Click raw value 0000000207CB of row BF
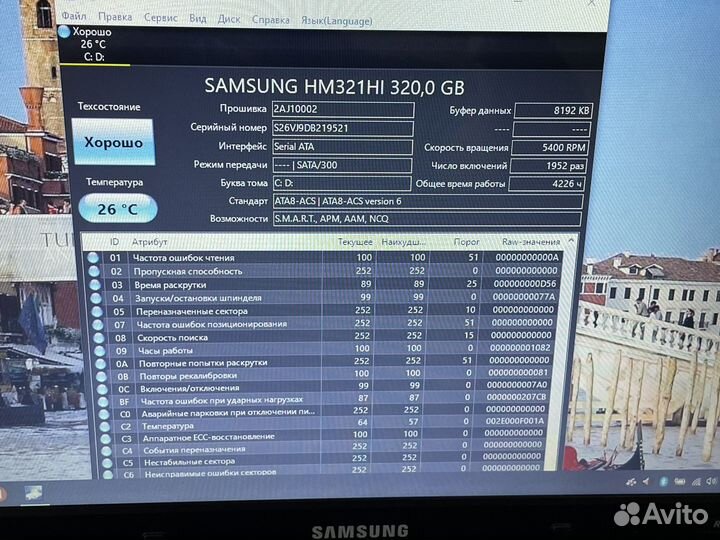 (x=516, y=397)
